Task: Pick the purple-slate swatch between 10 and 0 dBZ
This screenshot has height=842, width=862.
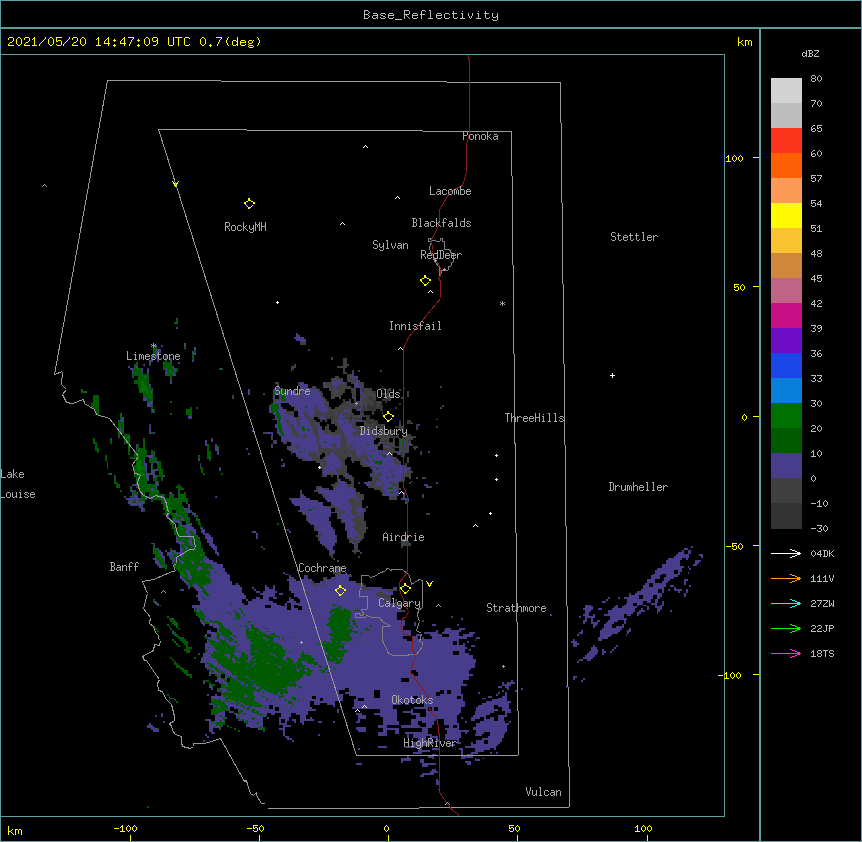Action: 786,466
